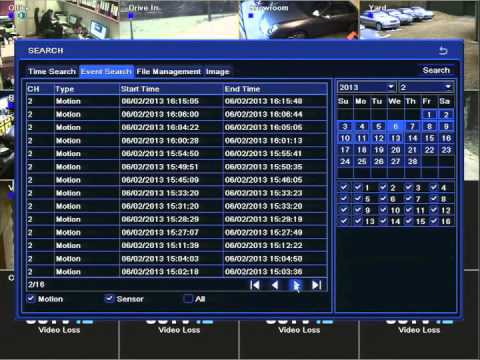Click the return arrow icon in SEARCH header
The image size is (480, 360).
(443, 51)
